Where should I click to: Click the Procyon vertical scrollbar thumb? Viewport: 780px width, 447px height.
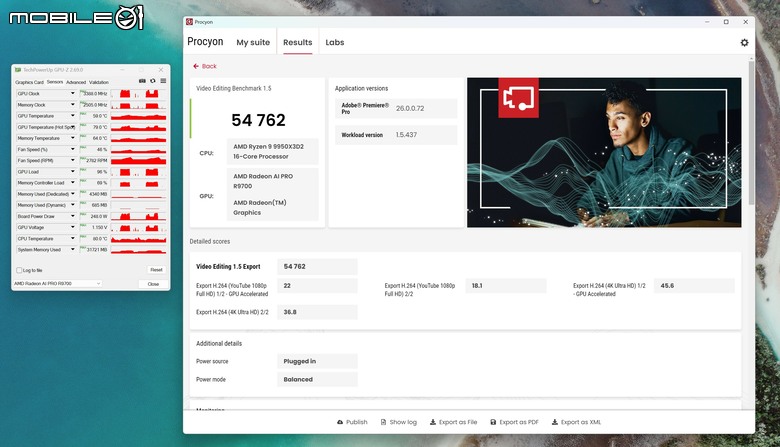tap(751, 132)
